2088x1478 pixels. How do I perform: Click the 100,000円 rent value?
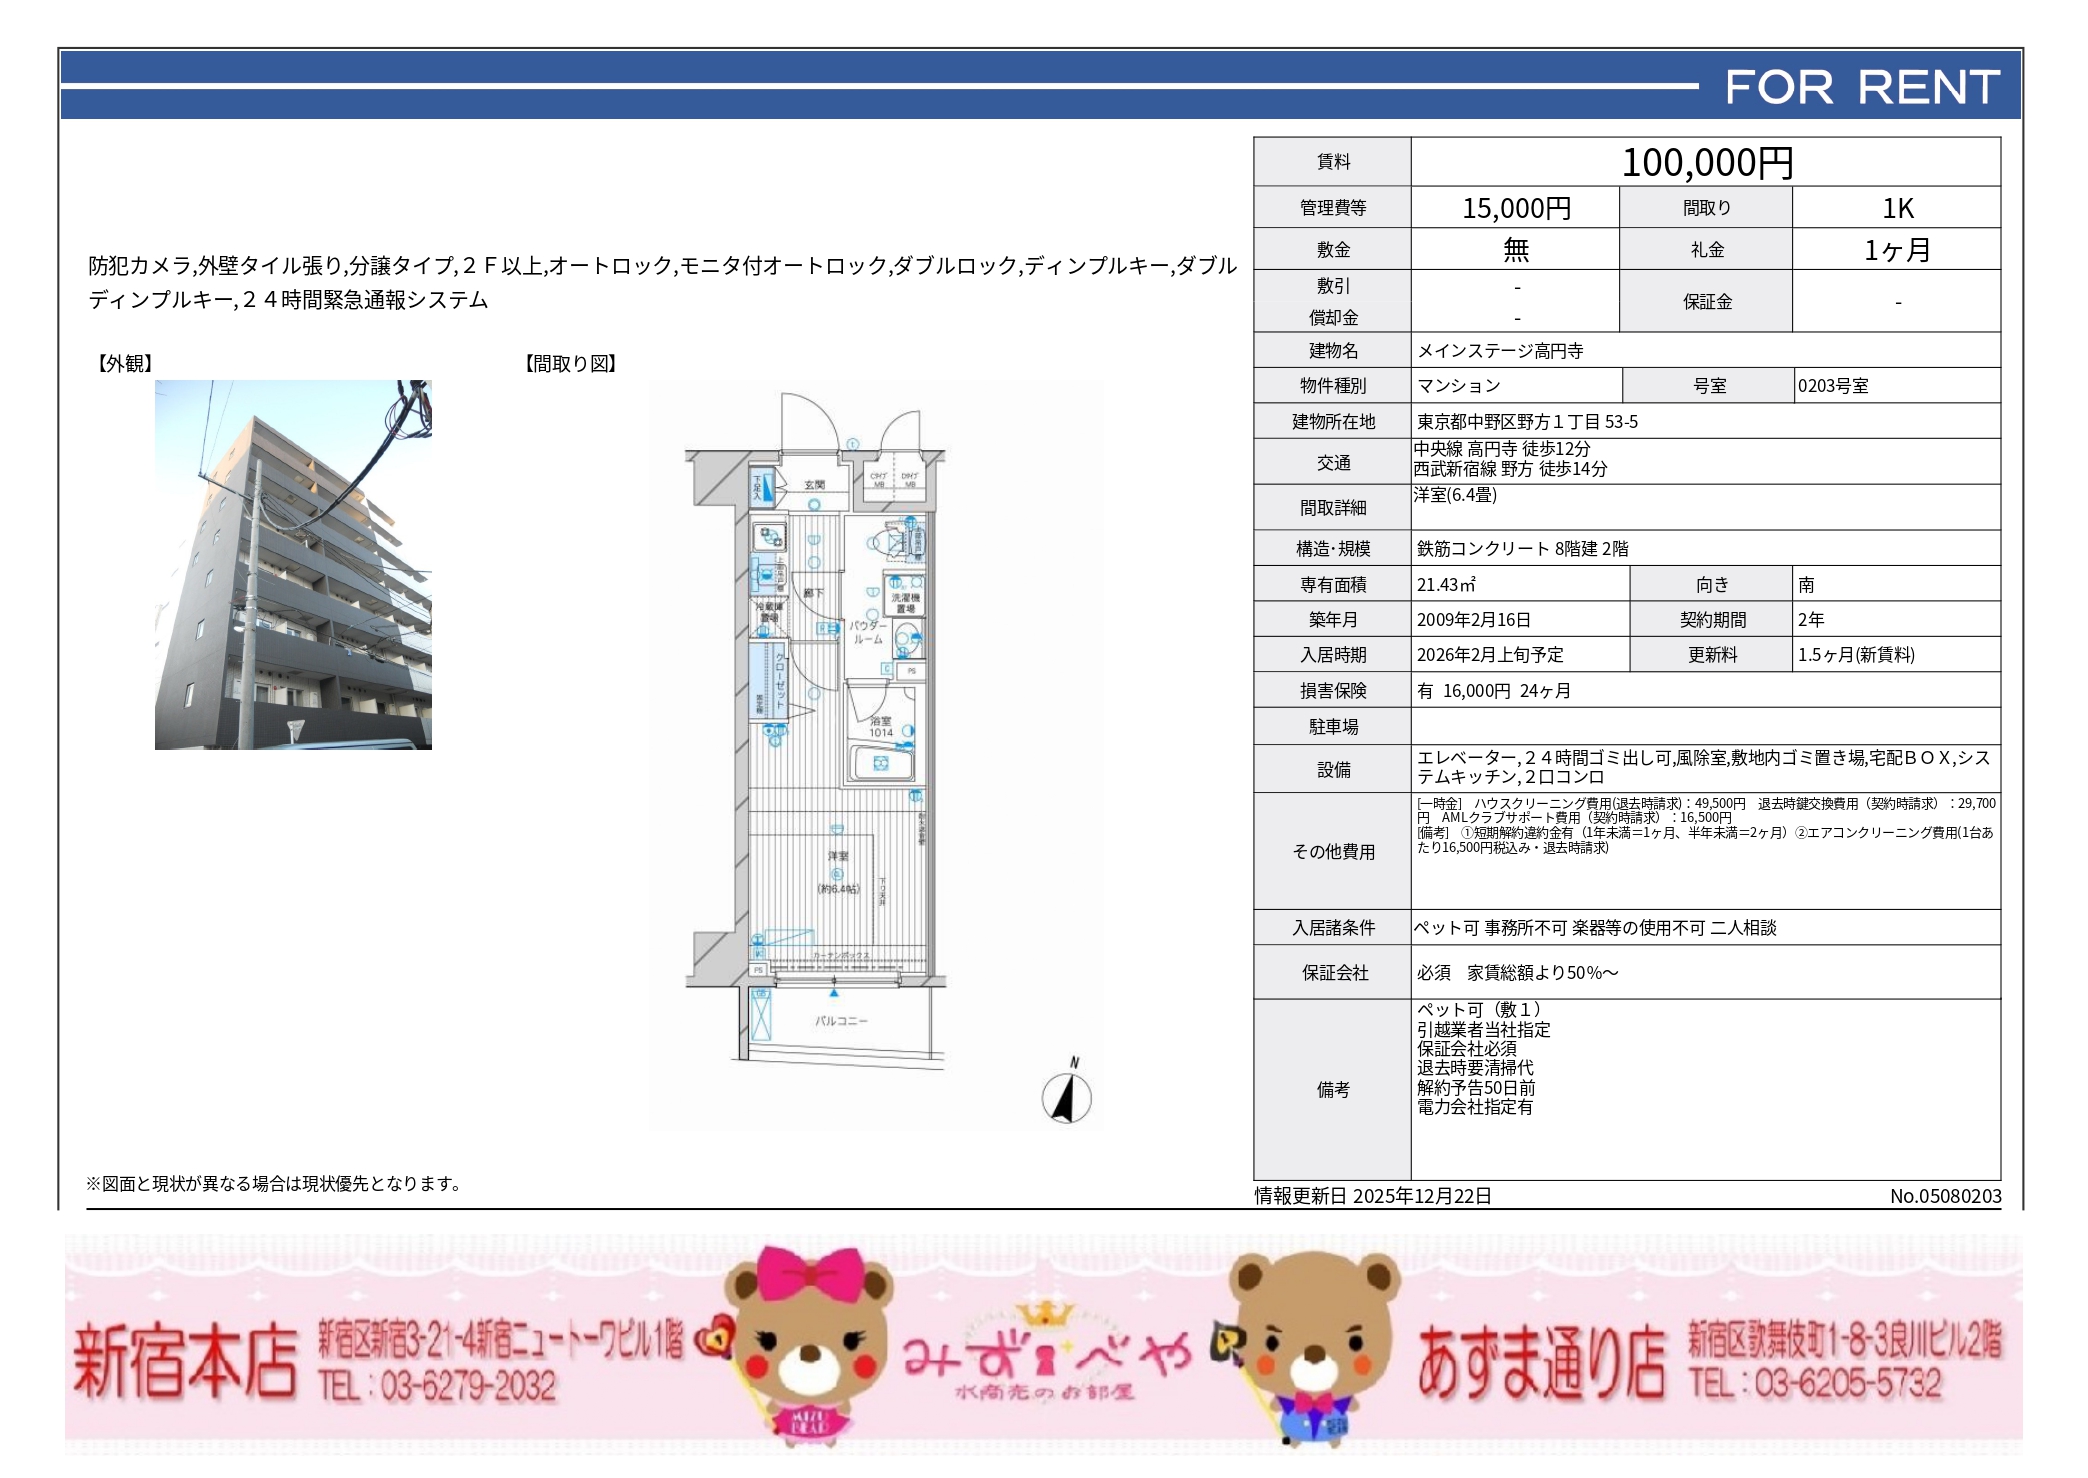point(1706,163)
